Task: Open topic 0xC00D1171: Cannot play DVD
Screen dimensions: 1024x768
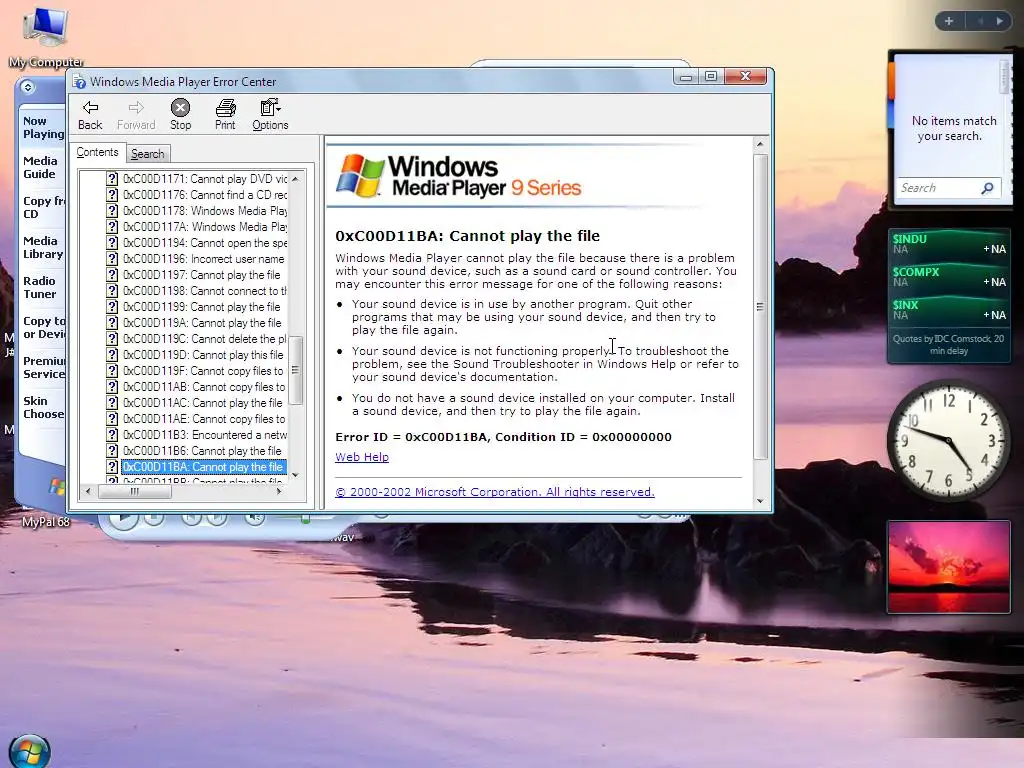Action: 204,179
